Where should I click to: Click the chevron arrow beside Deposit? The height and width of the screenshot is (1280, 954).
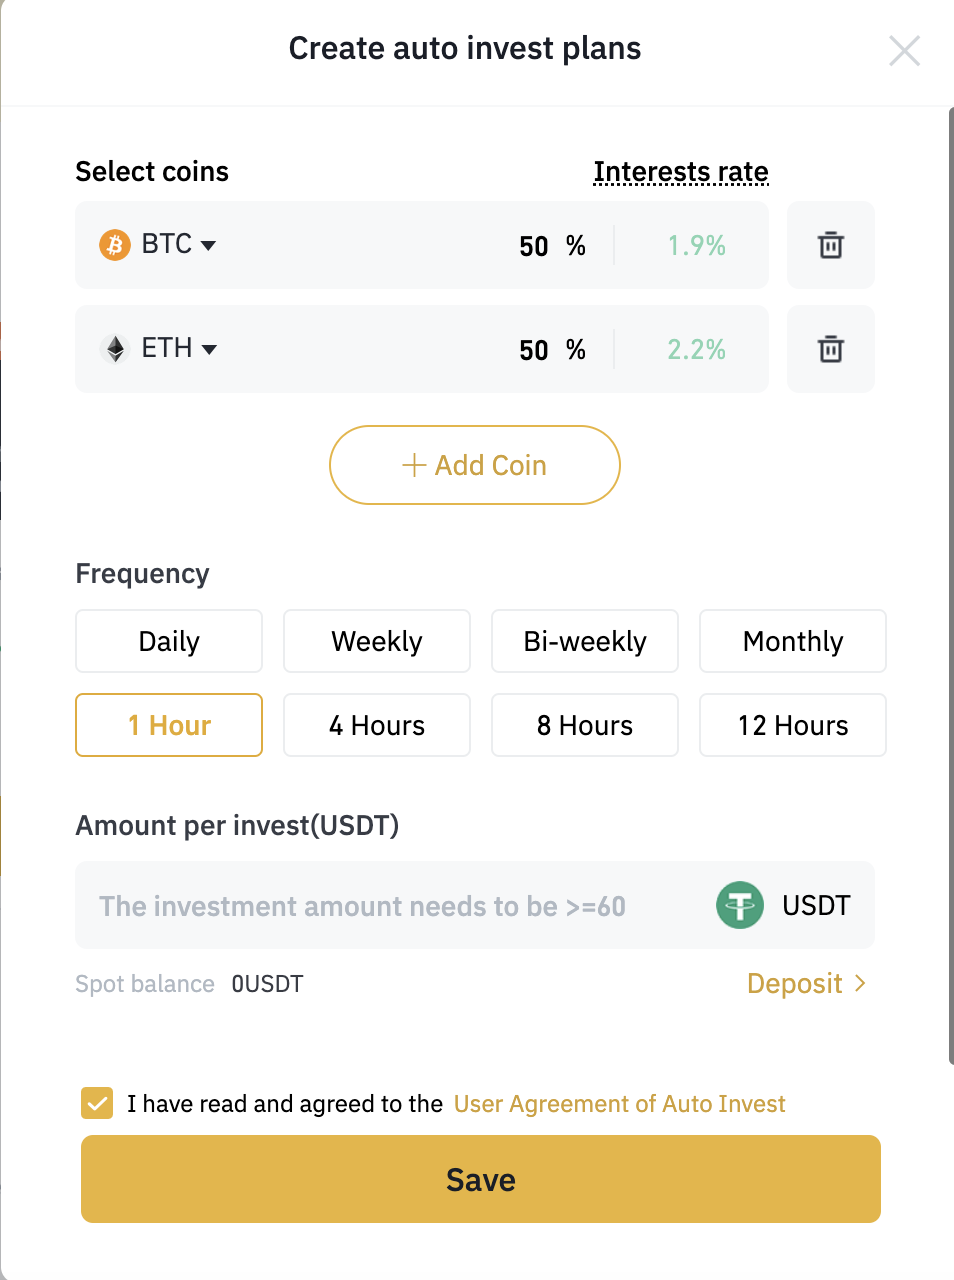pyautogui.click(x=860, y=984)
